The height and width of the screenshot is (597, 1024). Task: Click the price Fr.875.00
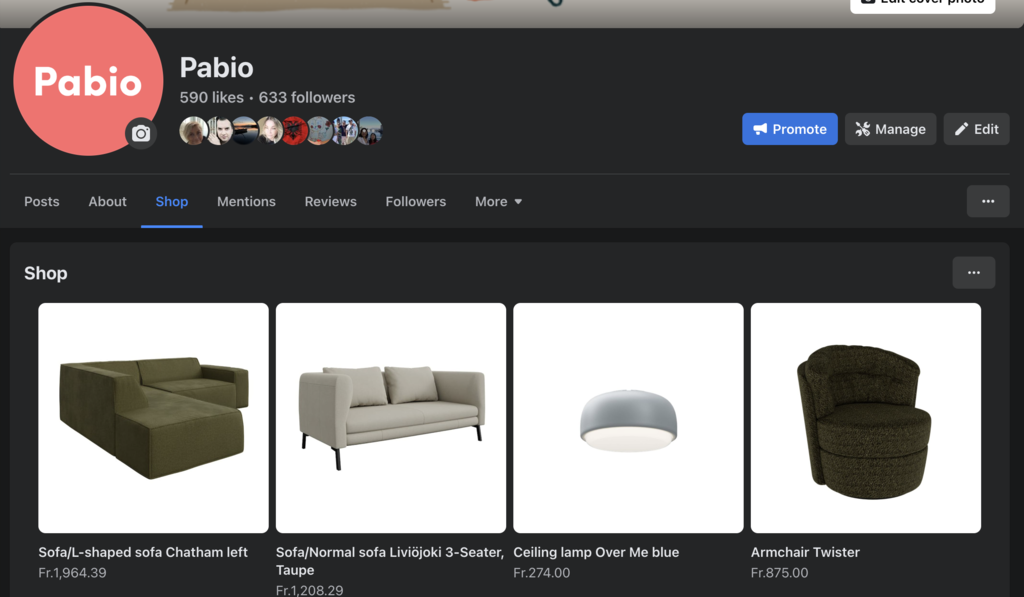click(779, 573)
